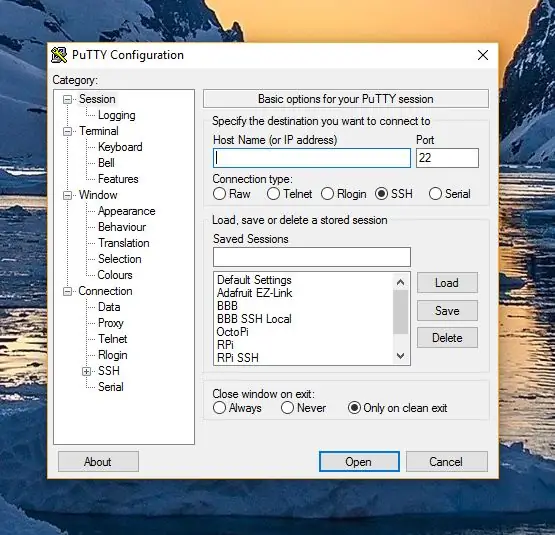Open the Appearance settings category
The width and height of the screenshot is (555, 535).
(x=126, y=211)
